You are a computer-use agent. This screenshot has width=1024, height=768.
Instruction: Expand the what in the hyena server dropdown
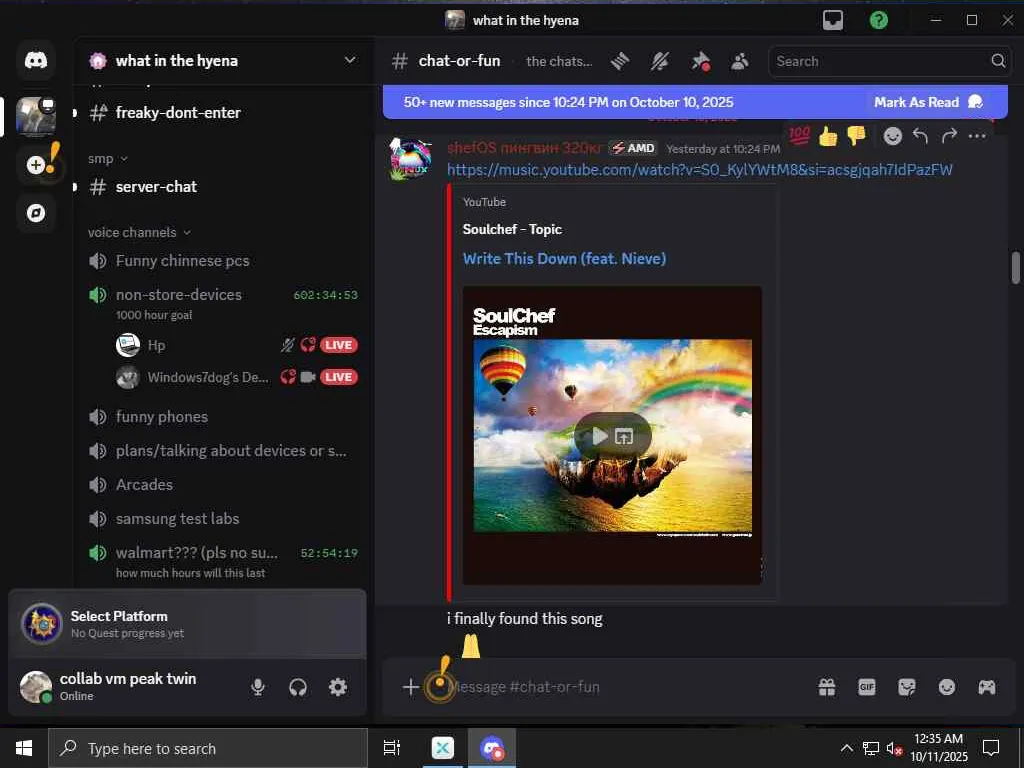(x=350, y=60)
